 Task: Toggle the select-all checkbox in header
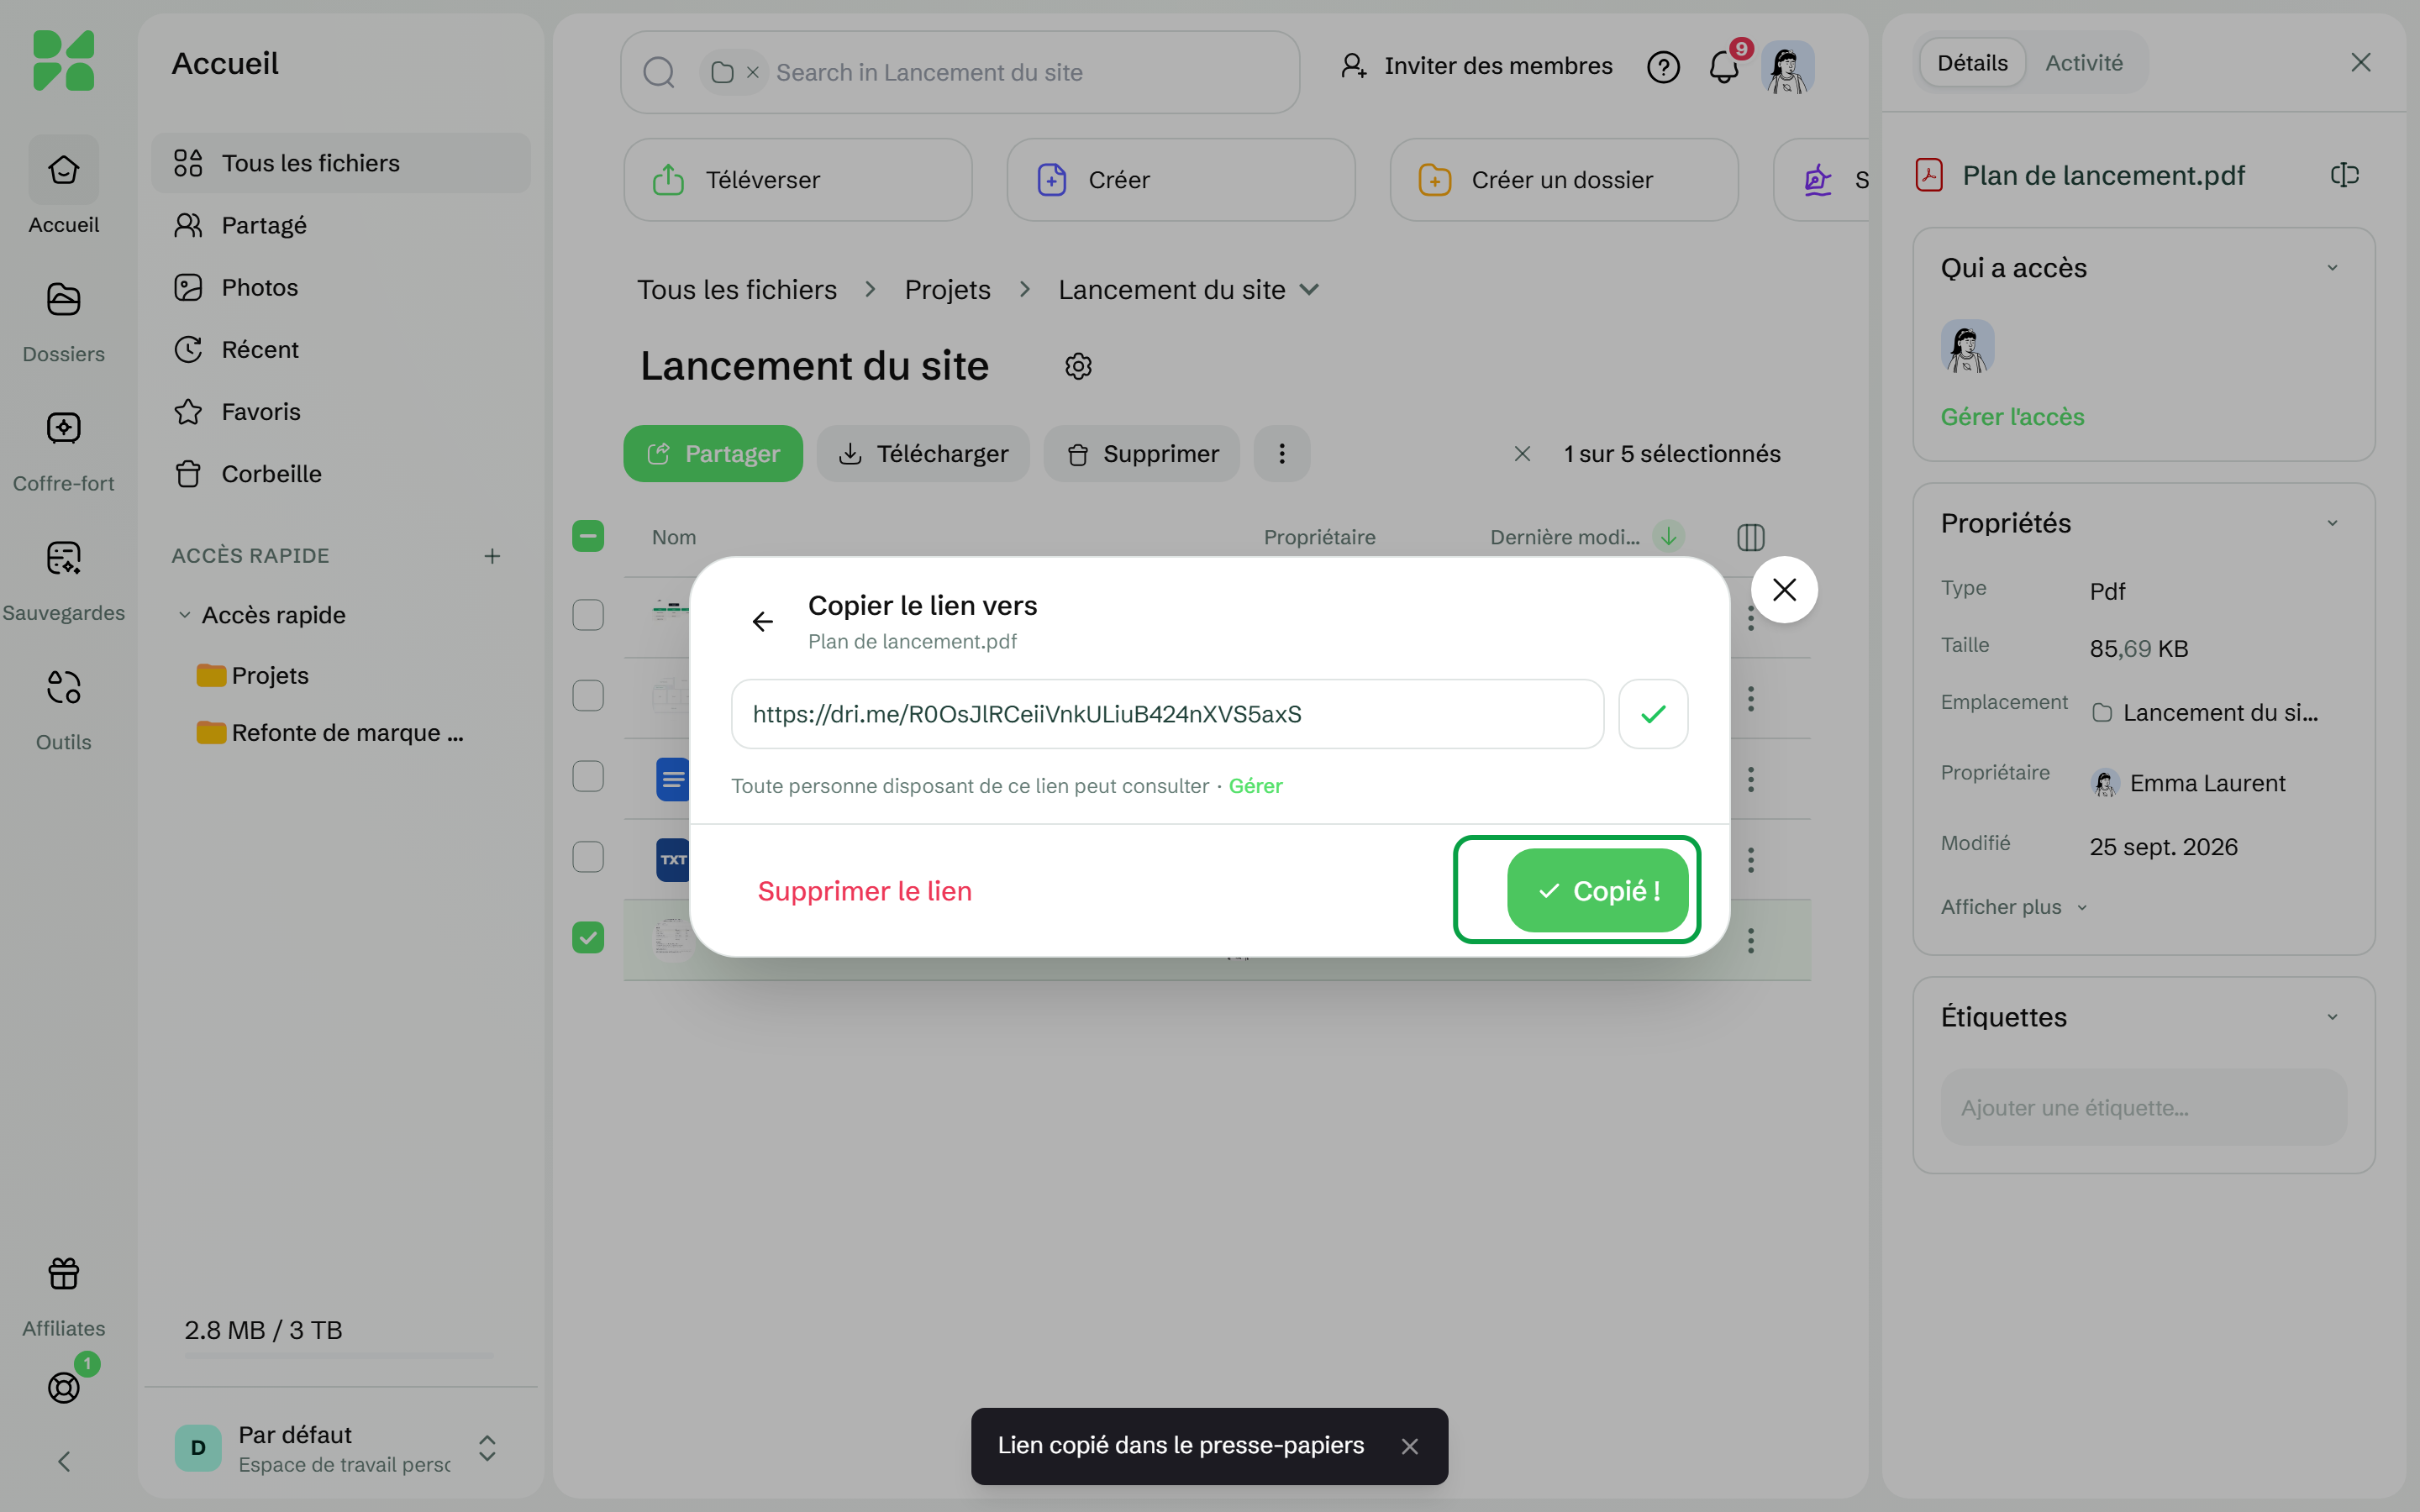(x=588, y=536)
